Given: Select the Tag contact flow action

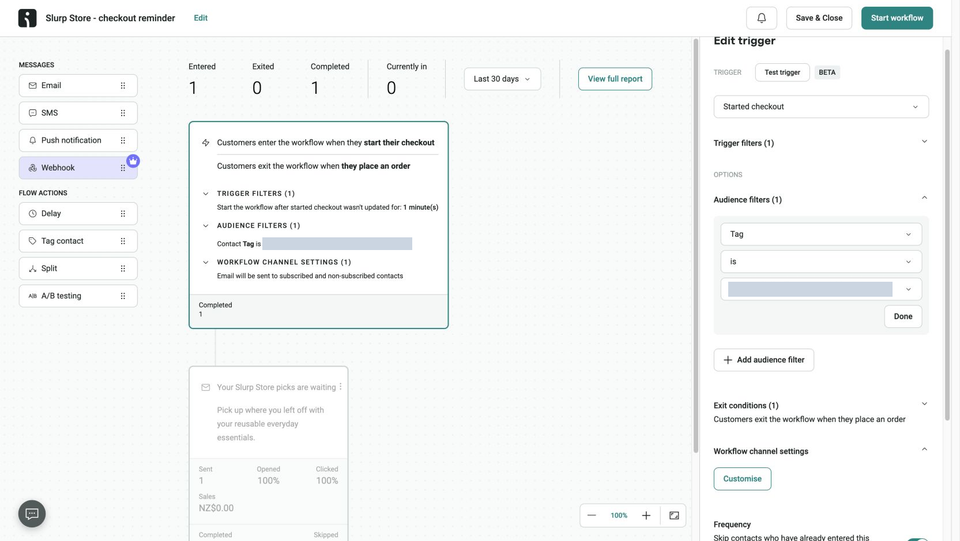Looking at the screenshot, I should (x=78, y=241).
